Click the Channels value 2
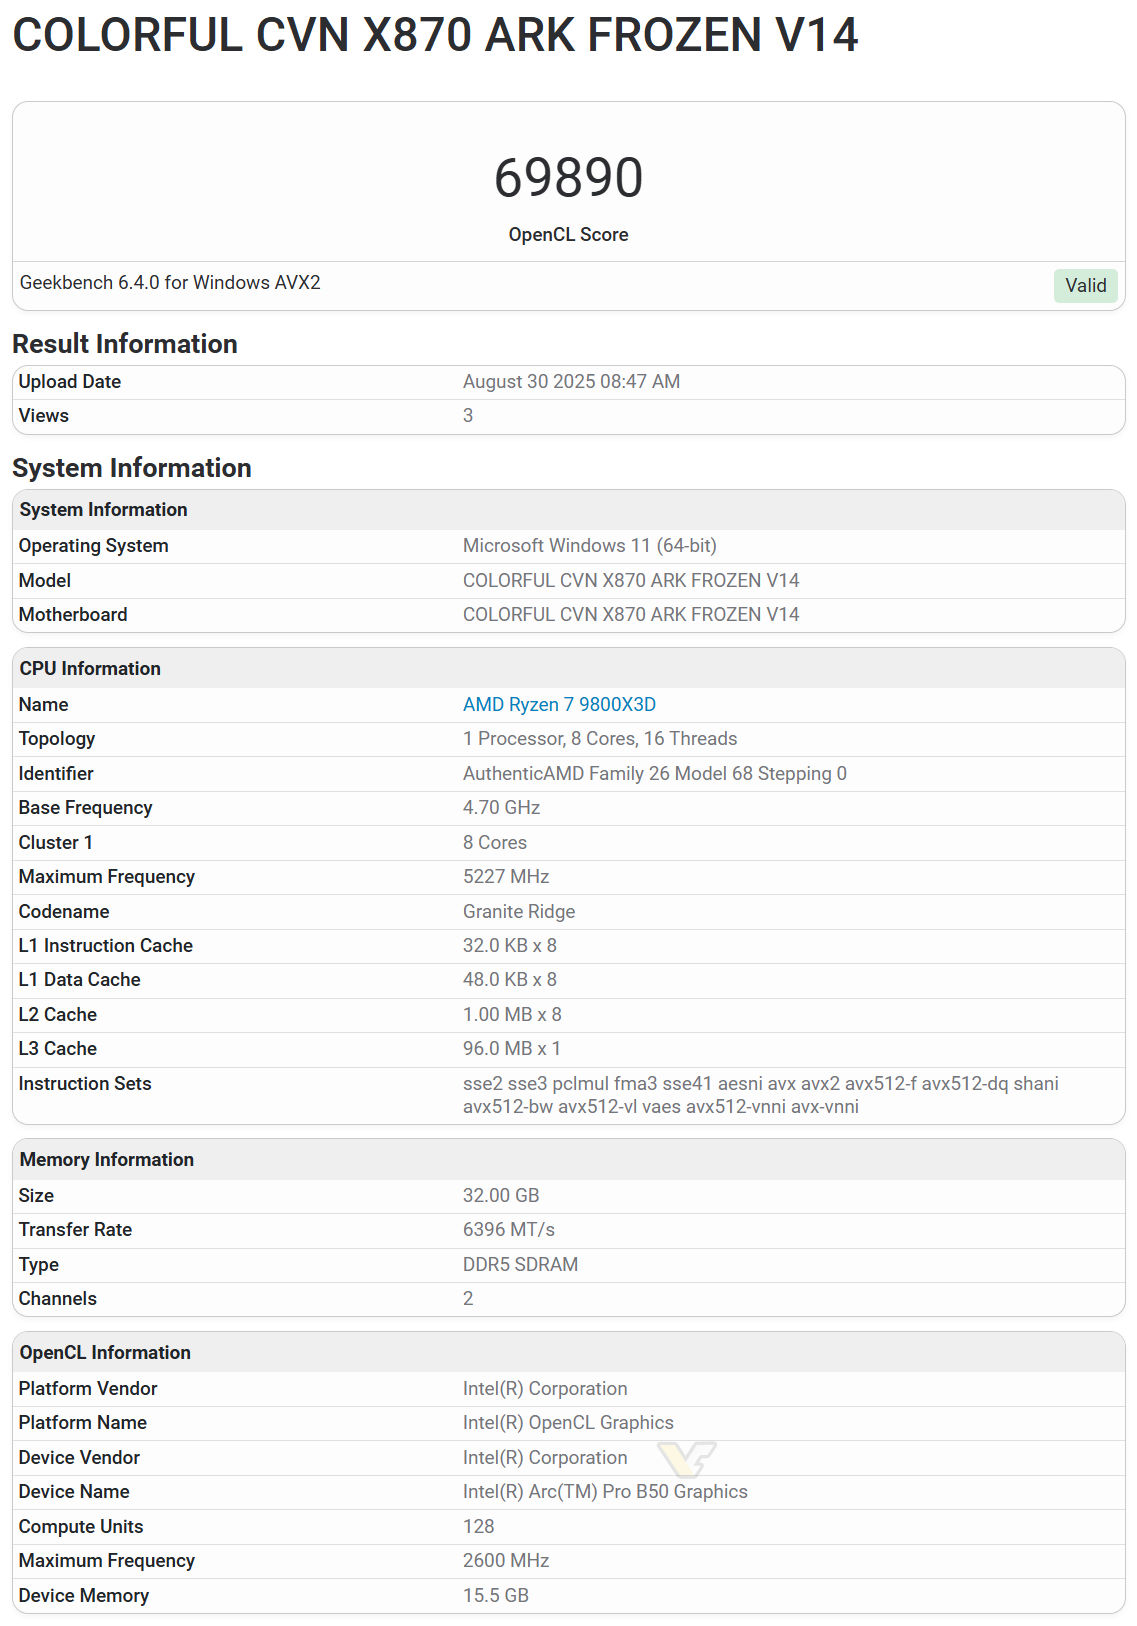The image size is (1137, 1626). click(x=468, y=1299)
